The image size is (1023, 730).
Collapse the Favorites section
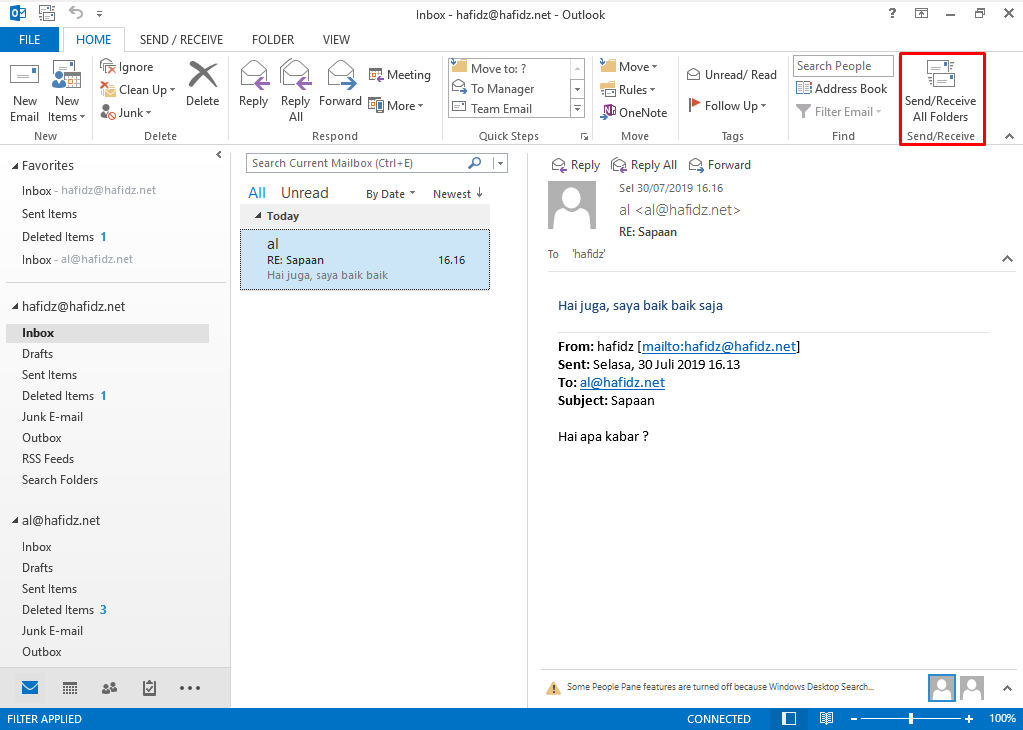pos(15,166)
